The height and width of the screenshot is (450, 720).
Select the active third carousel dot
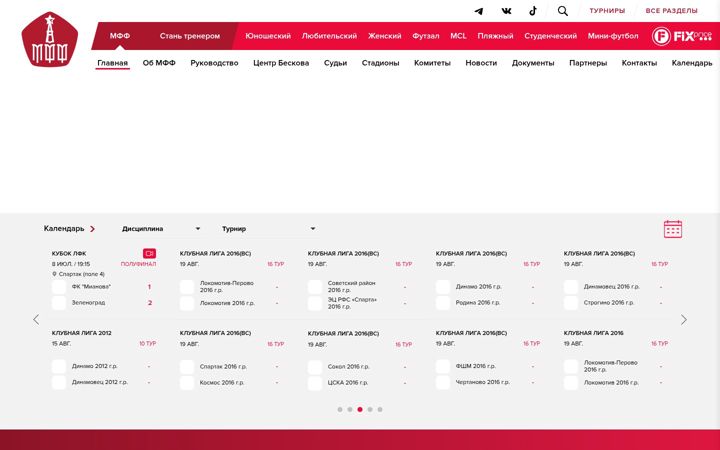tap(360, 410)
